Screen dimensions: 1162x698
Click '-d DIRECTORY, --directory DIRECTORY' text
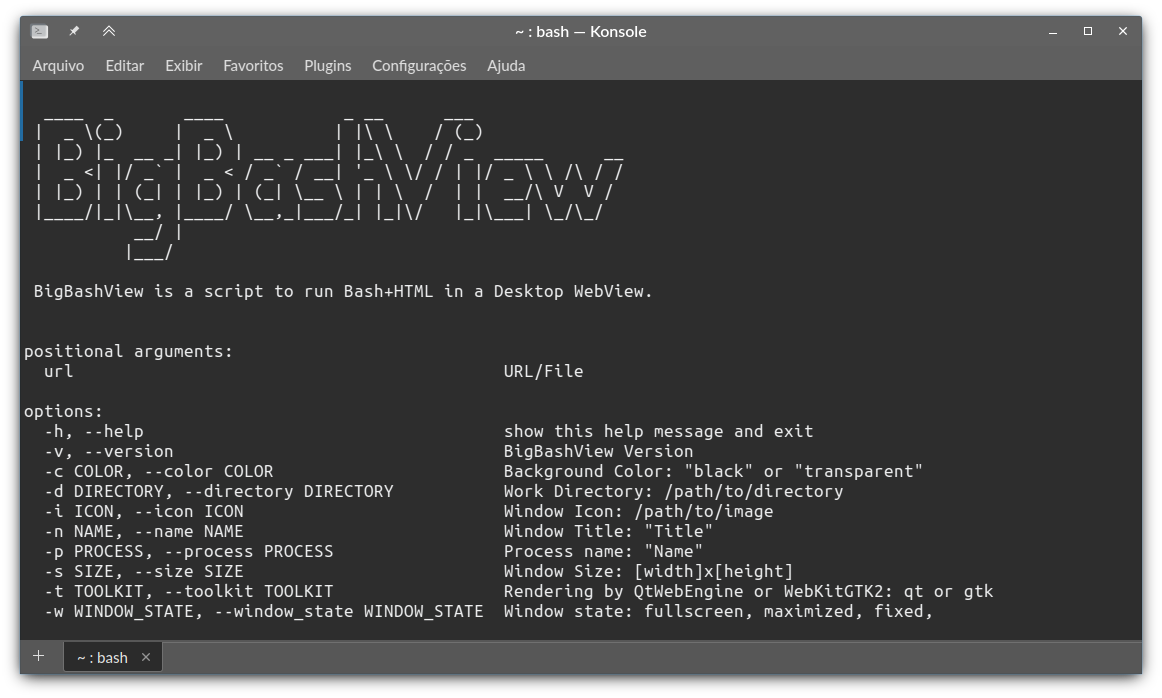pos(219,491)
